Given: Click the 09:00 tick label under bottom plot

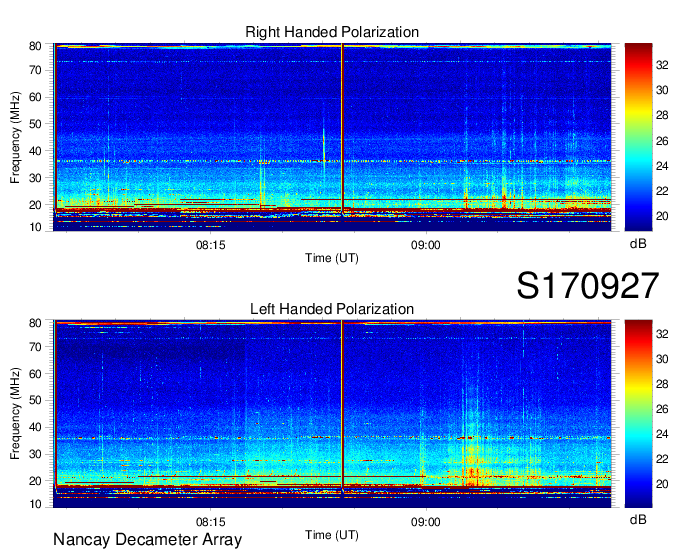Looking at the screenshot, I should coord(425,522).
